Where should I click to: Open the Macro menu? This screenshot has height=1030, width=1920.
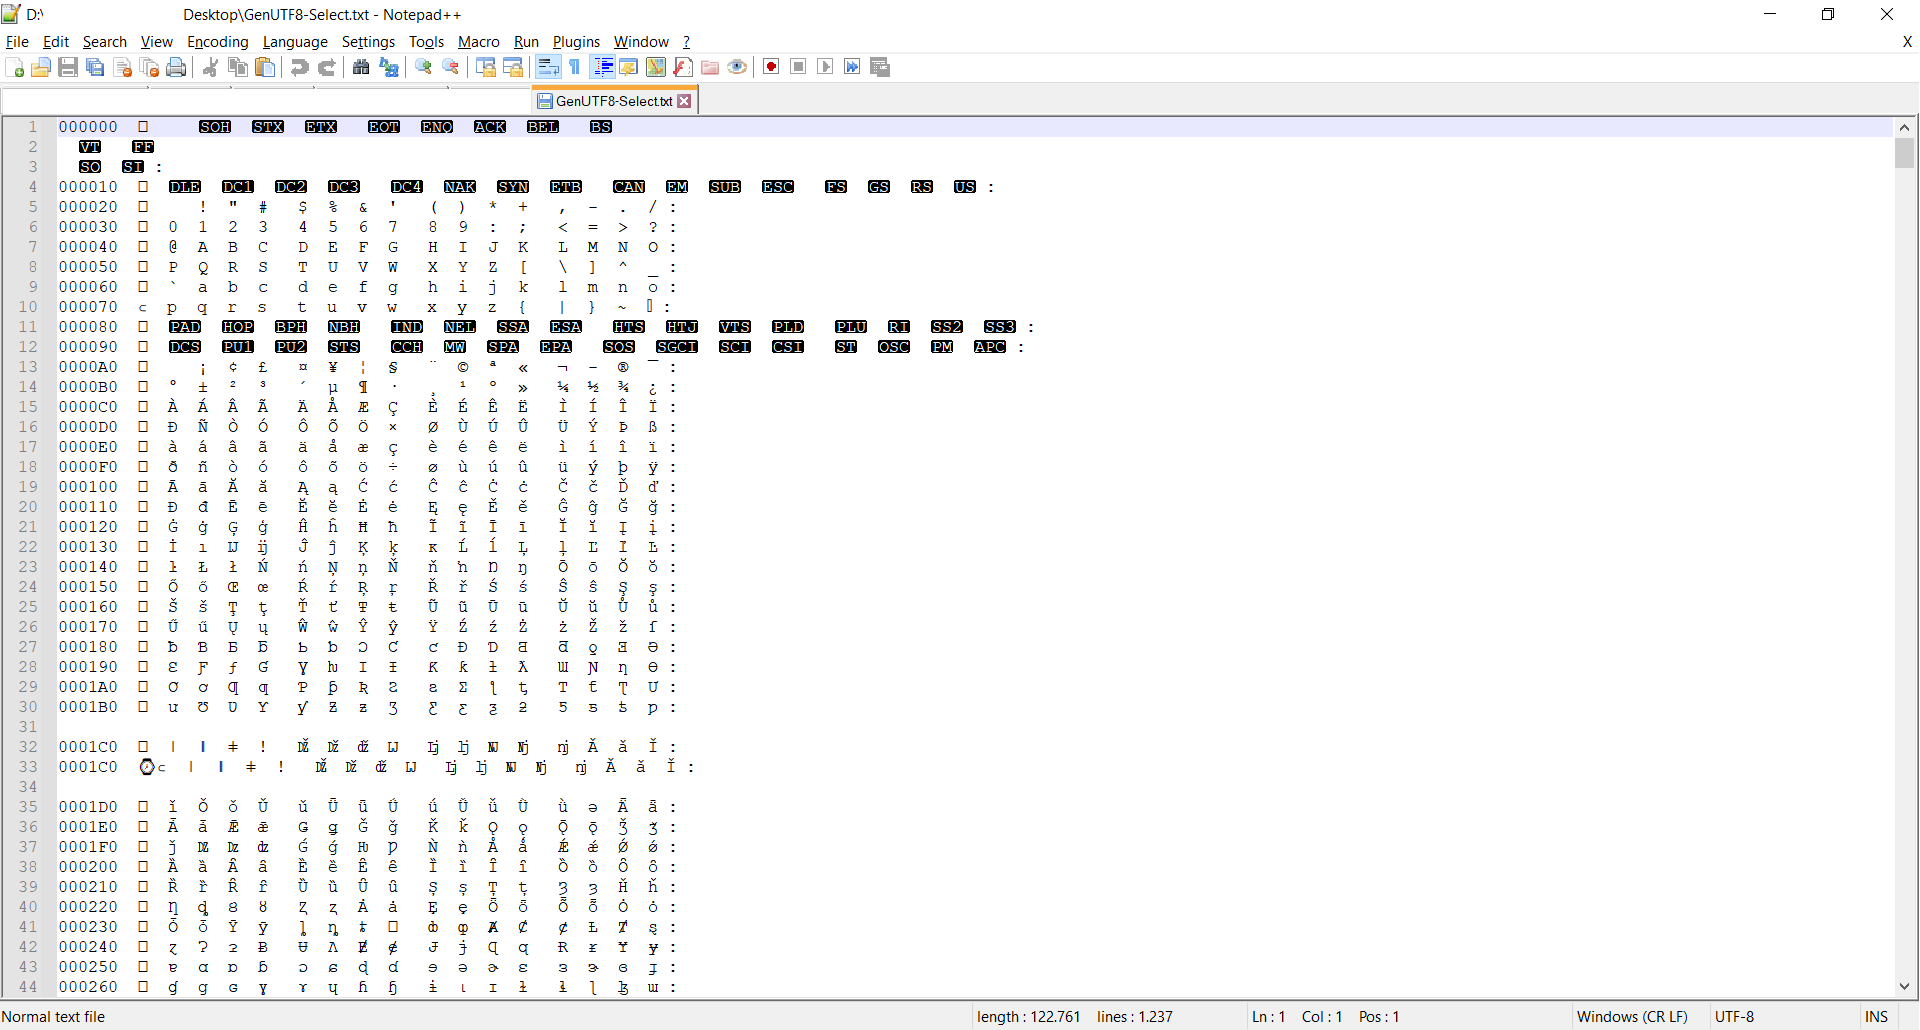478,42
